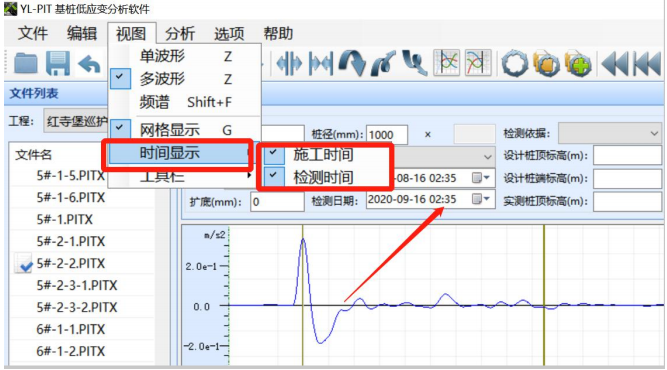
Task: Click the second curve chart toolbar icon
Action: click(x=478, y=63)
